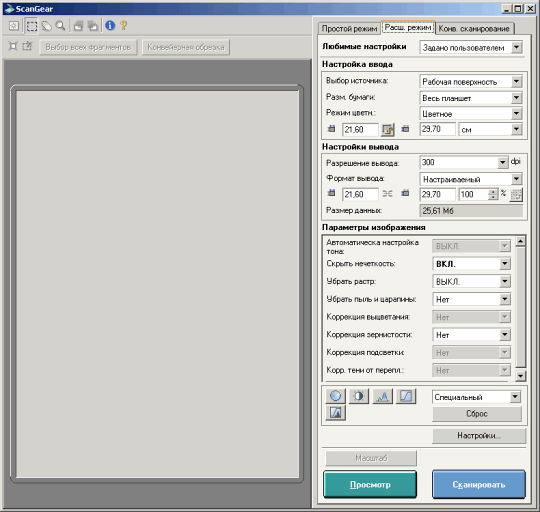Choose the hand move-image tool
The height and width of the screenshot is (512, 540).
point(46,26)
